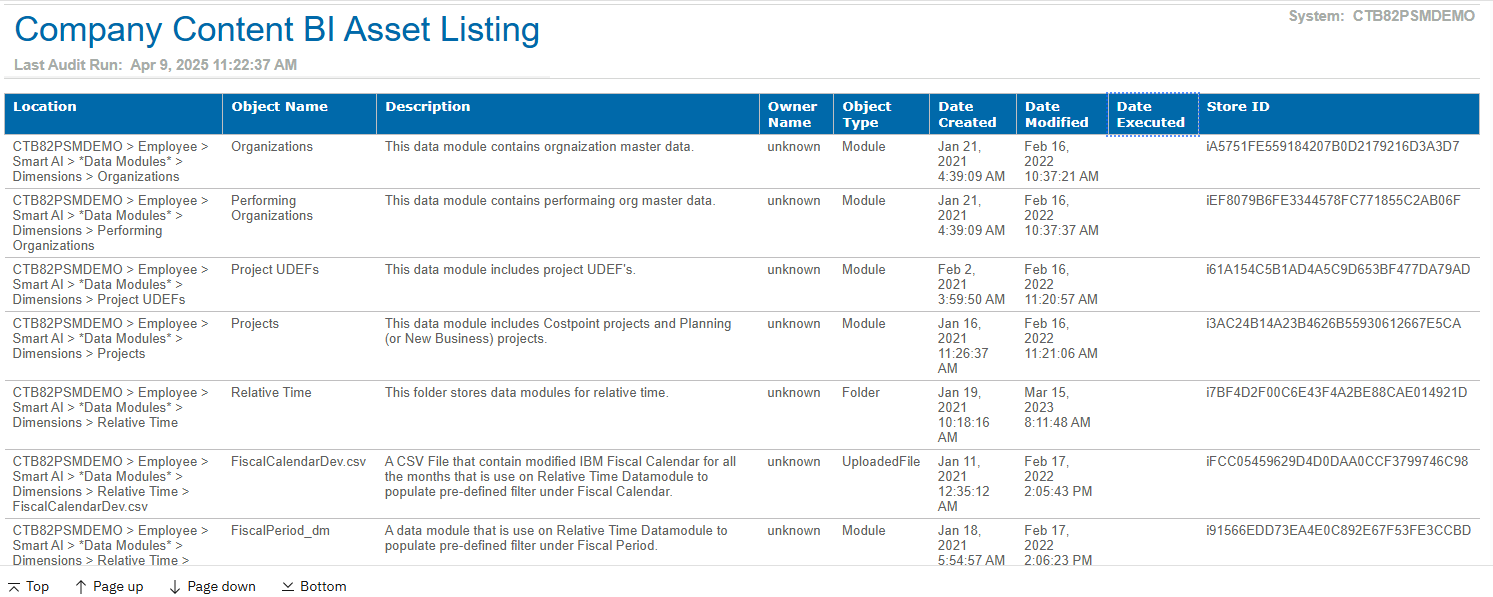
Task: Click the Bottom navigation arrow icon
Action: coord(288,587)
